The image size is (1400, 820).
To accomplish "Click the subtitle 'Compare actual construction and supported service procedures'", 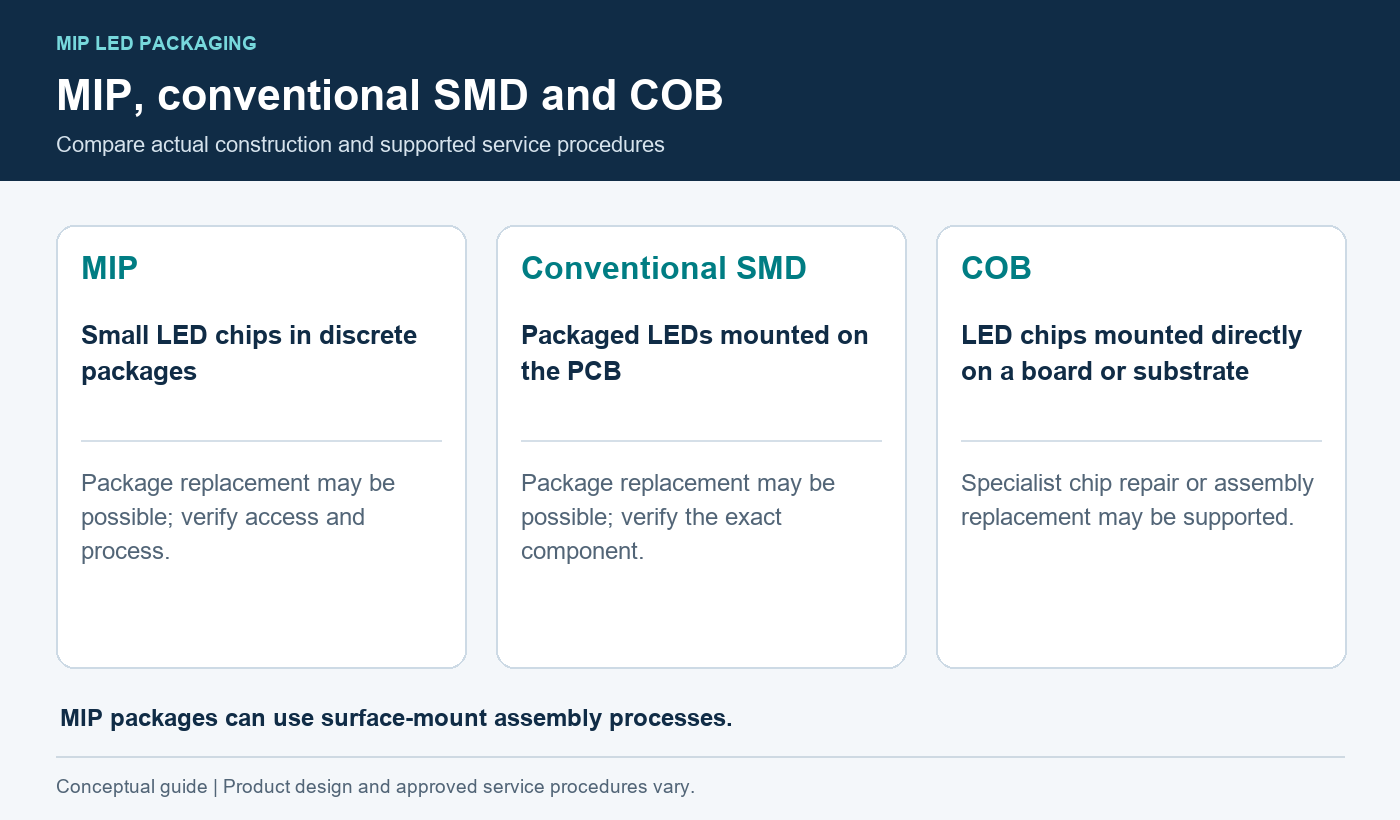I will click(360, 145).
